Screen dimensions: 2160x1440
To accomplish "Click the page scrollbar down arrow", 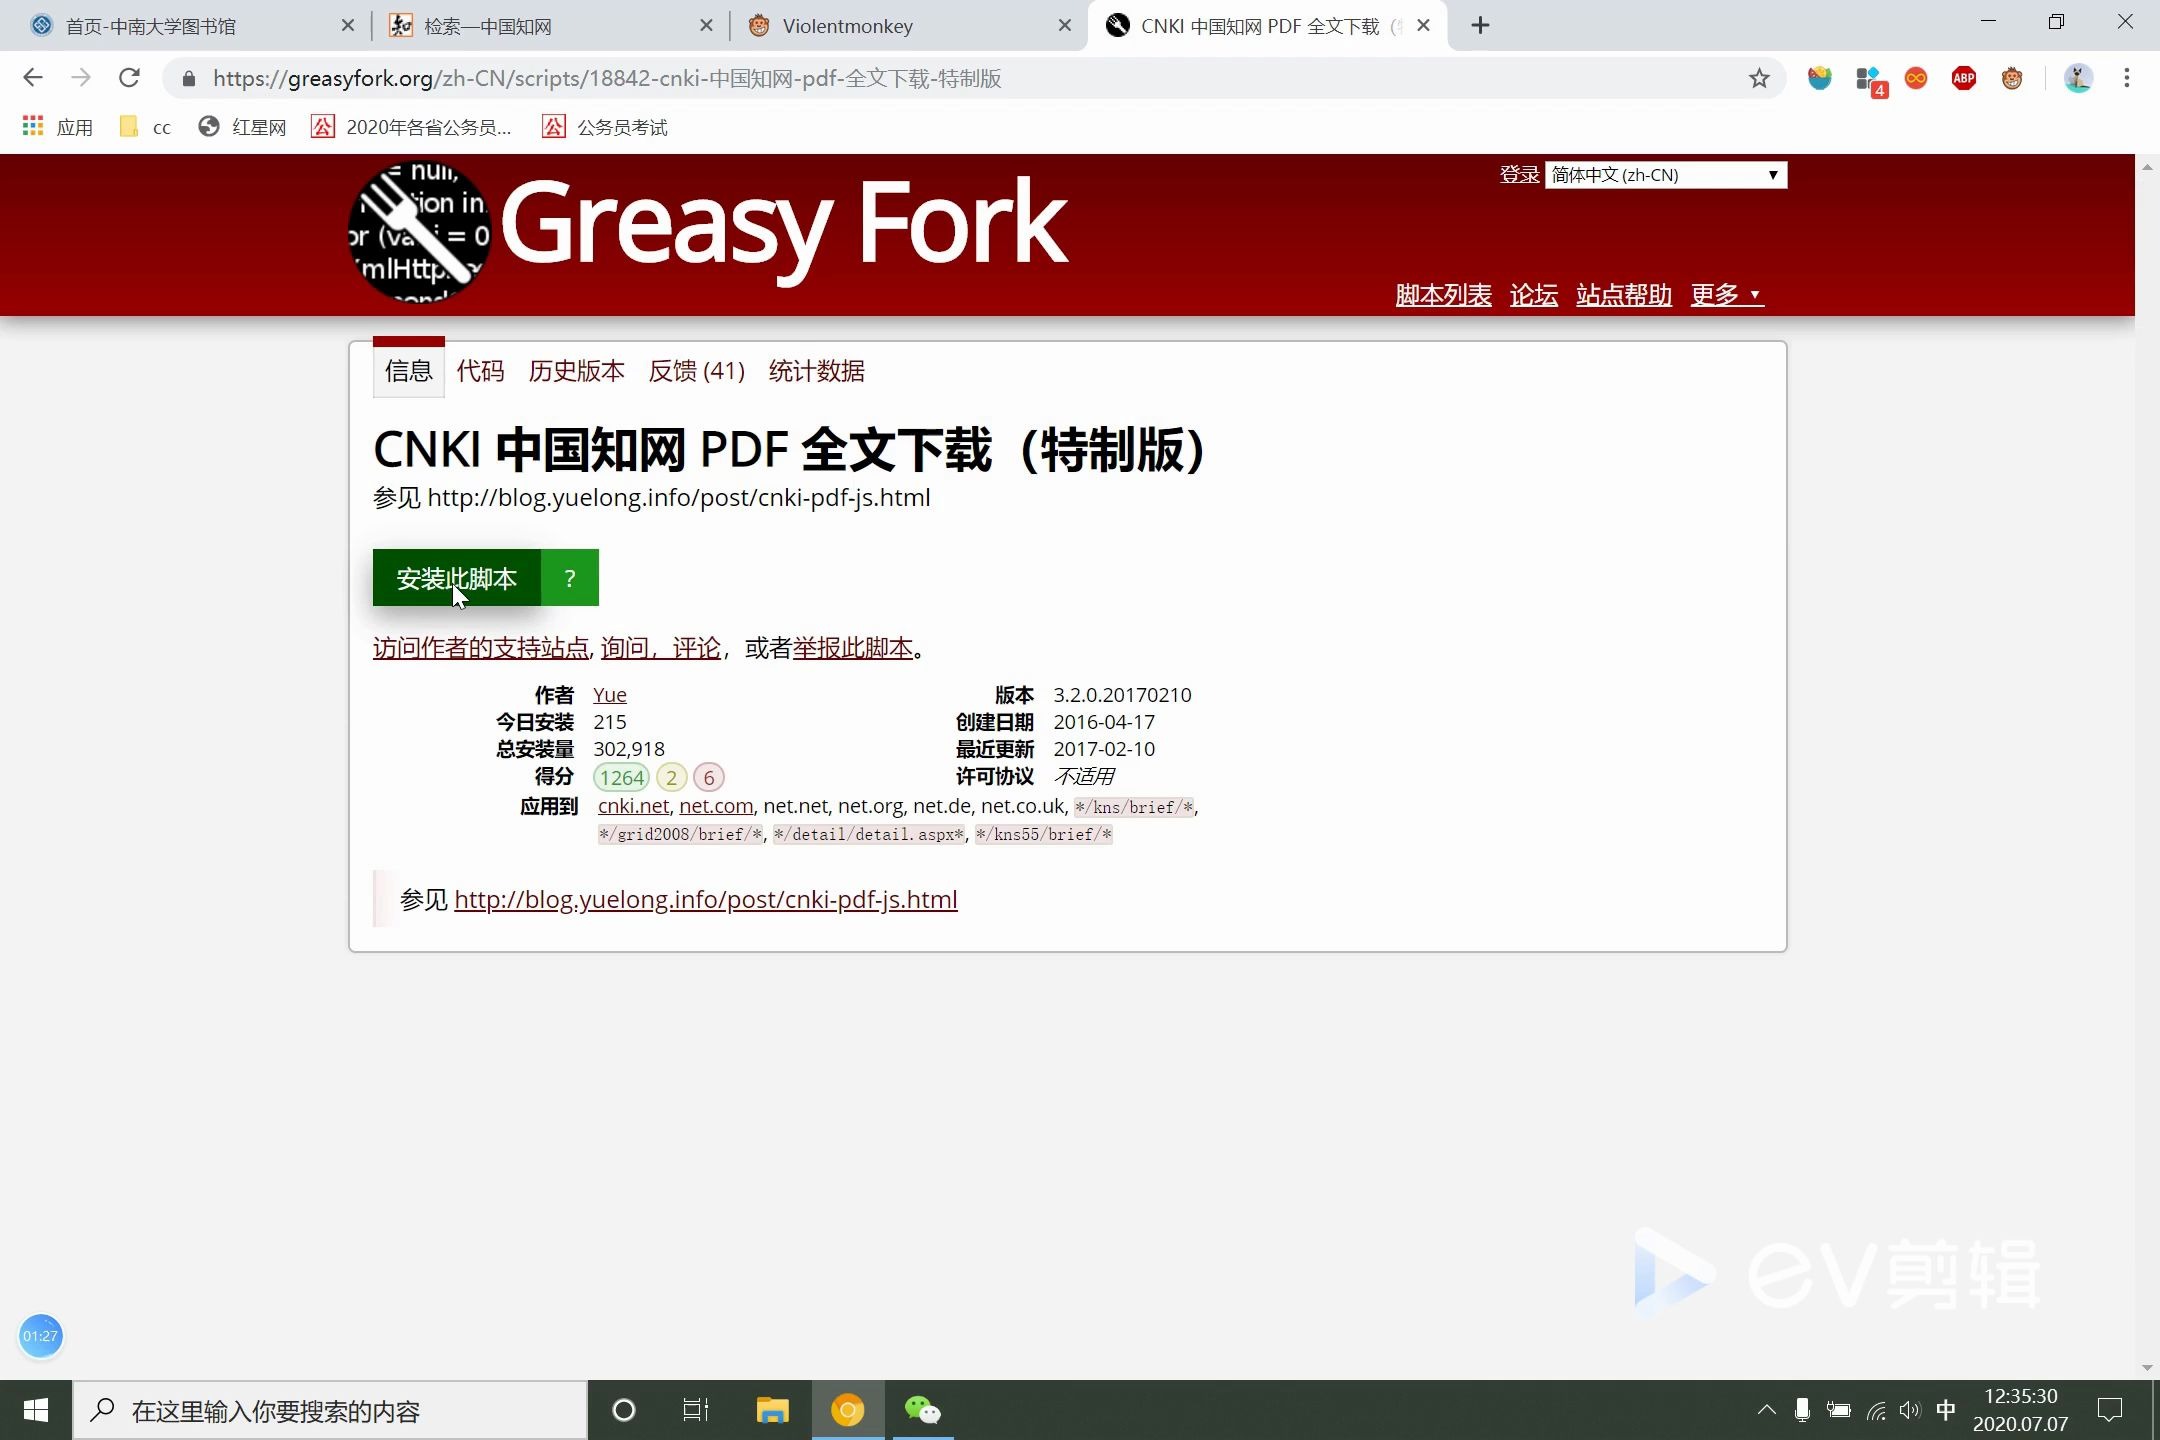I will (2147, 1368).
